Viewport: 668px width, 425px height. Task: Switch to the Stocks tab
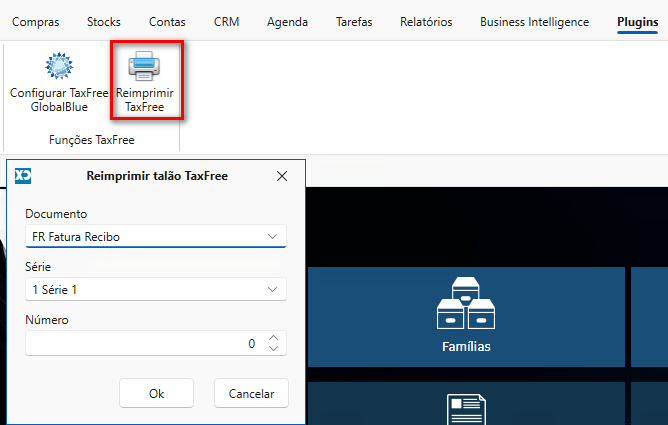point(104,22)
